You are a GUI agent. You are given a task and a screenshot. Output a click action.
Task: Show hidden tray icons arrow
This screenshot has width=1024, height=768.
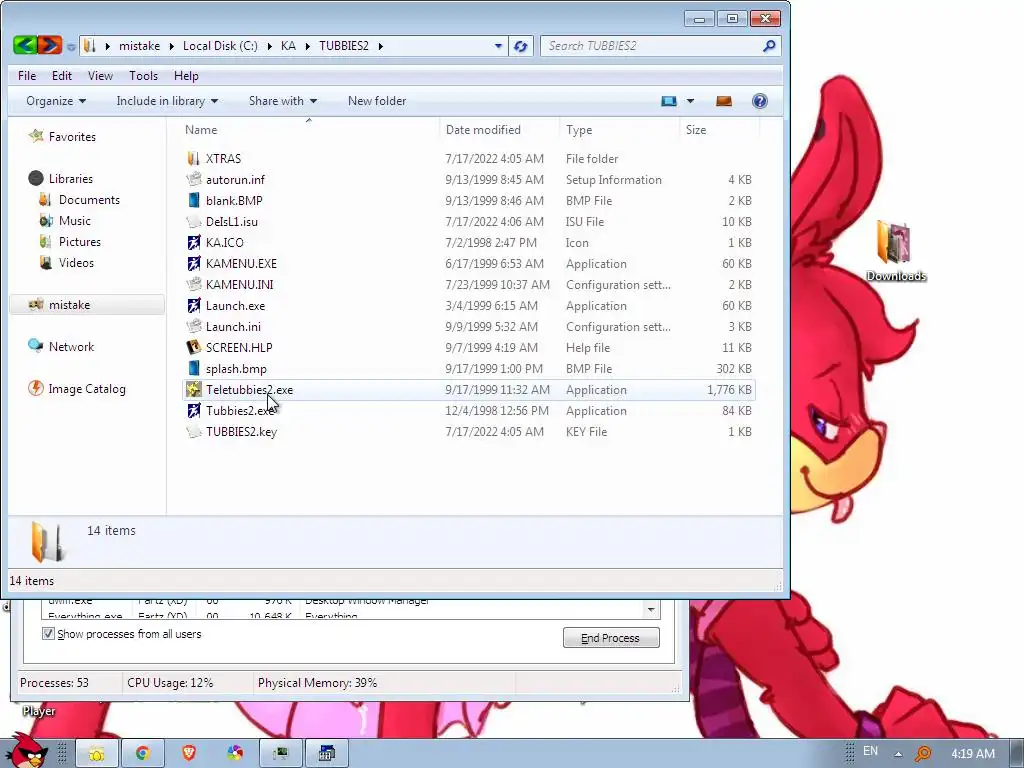pyautogui.click(x=899, y=754)
